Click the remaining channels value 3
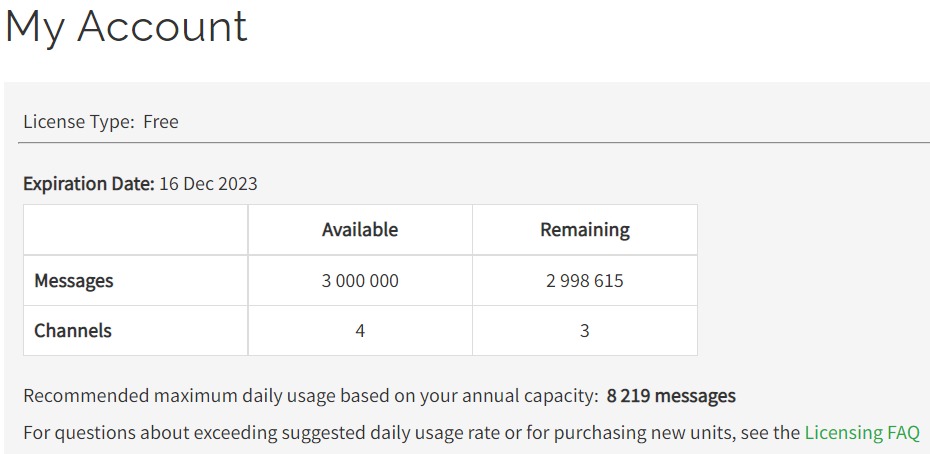This screenshot has height=454, width=930. pyautogui.click(x=585, y=330)
